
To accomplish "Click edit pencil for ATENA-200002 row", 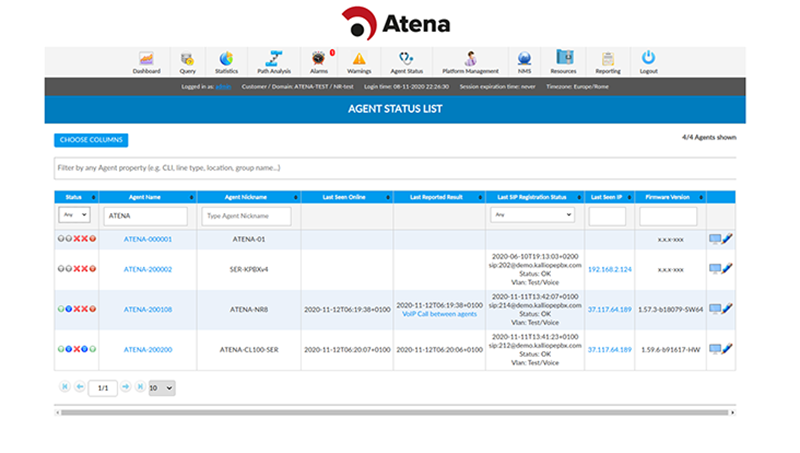I will pyautogui.click(x=728, y=268).
